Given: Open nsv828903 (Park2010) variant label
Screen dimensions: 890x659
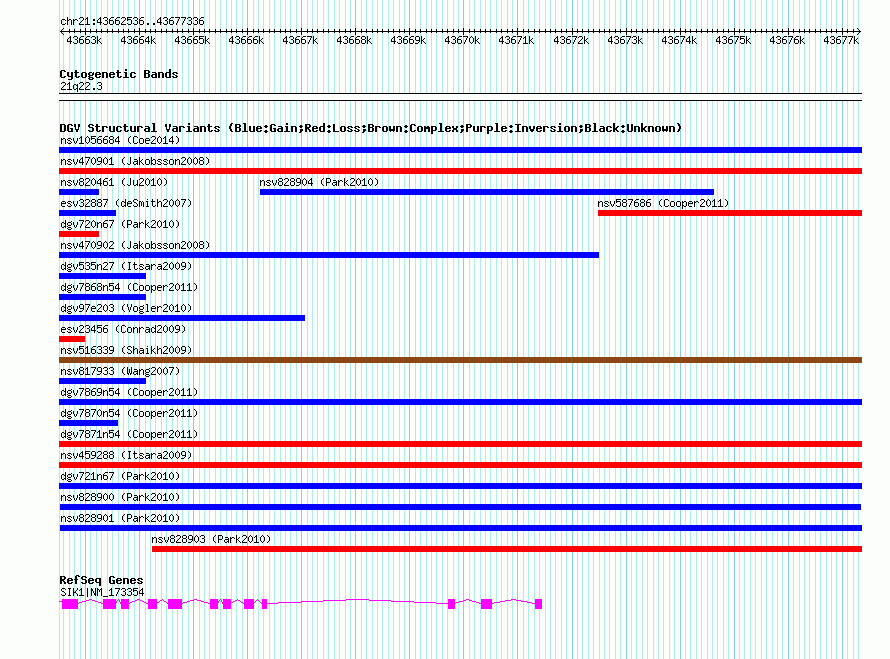Looking at the screenshot, I should (211, 539).
